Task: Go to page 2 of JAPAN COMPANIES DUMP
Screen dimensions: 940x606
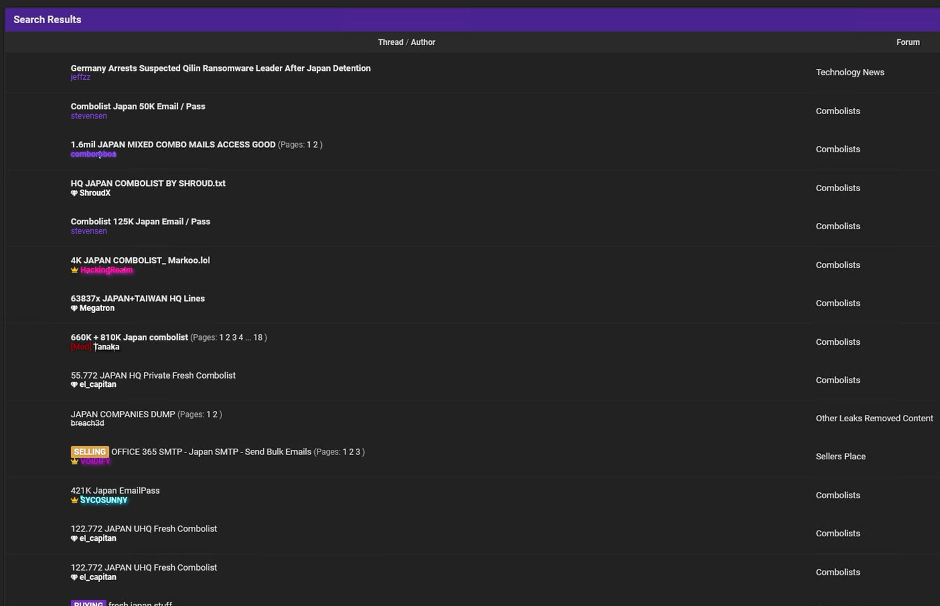Action: coord(215,414)
